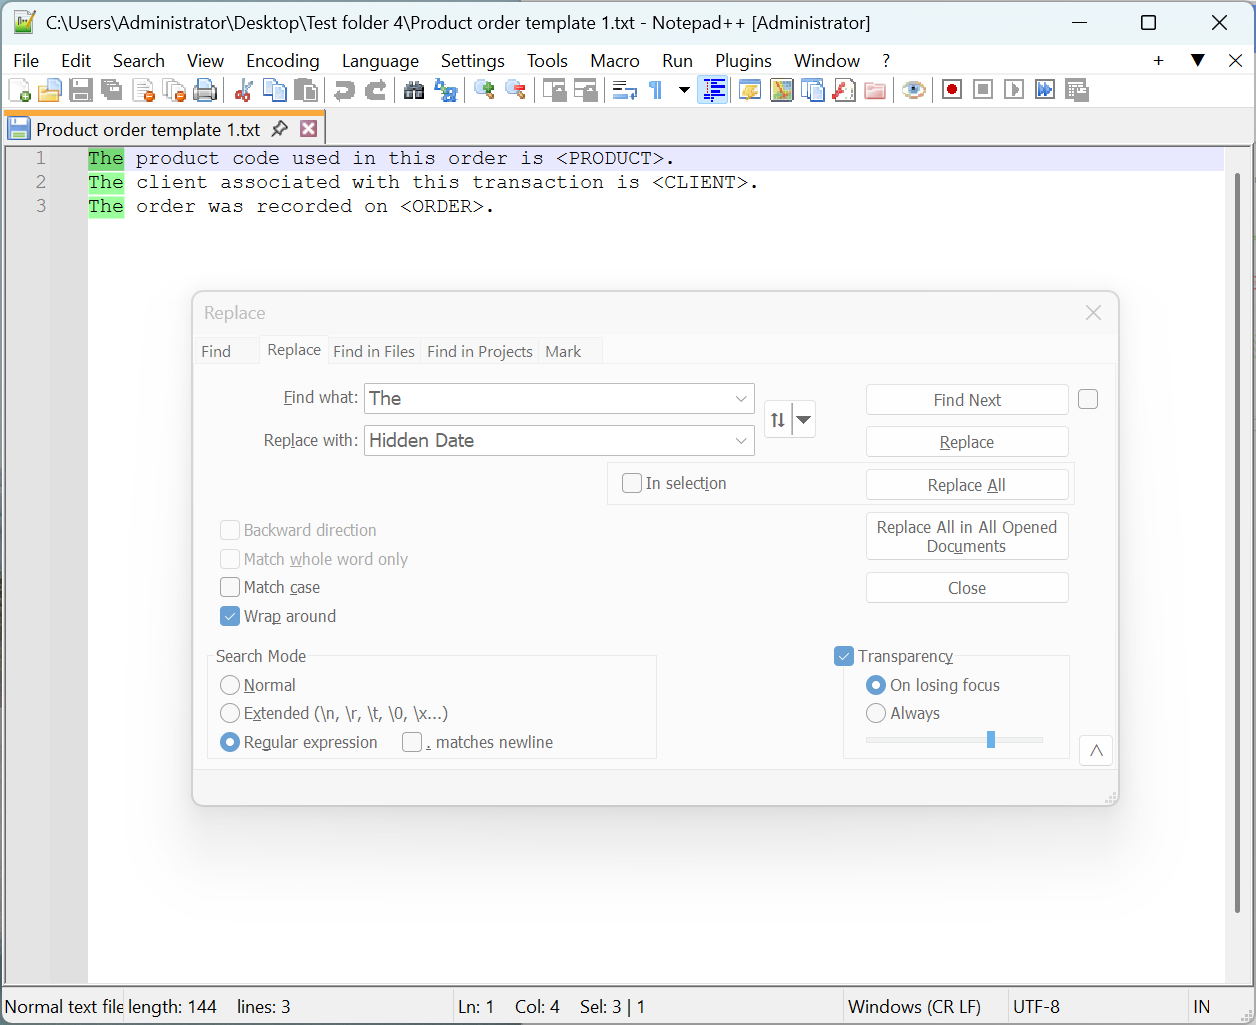Collapse the dialog options with the caret button

click(x=1096, y=751)
